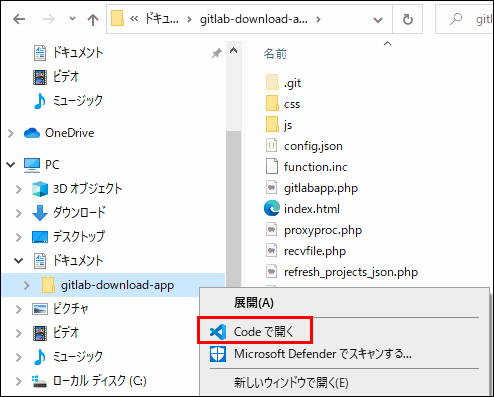Click the navigation pane scrollbar thumb
Viewport: 494px width, 397px height.
(234, 208)
